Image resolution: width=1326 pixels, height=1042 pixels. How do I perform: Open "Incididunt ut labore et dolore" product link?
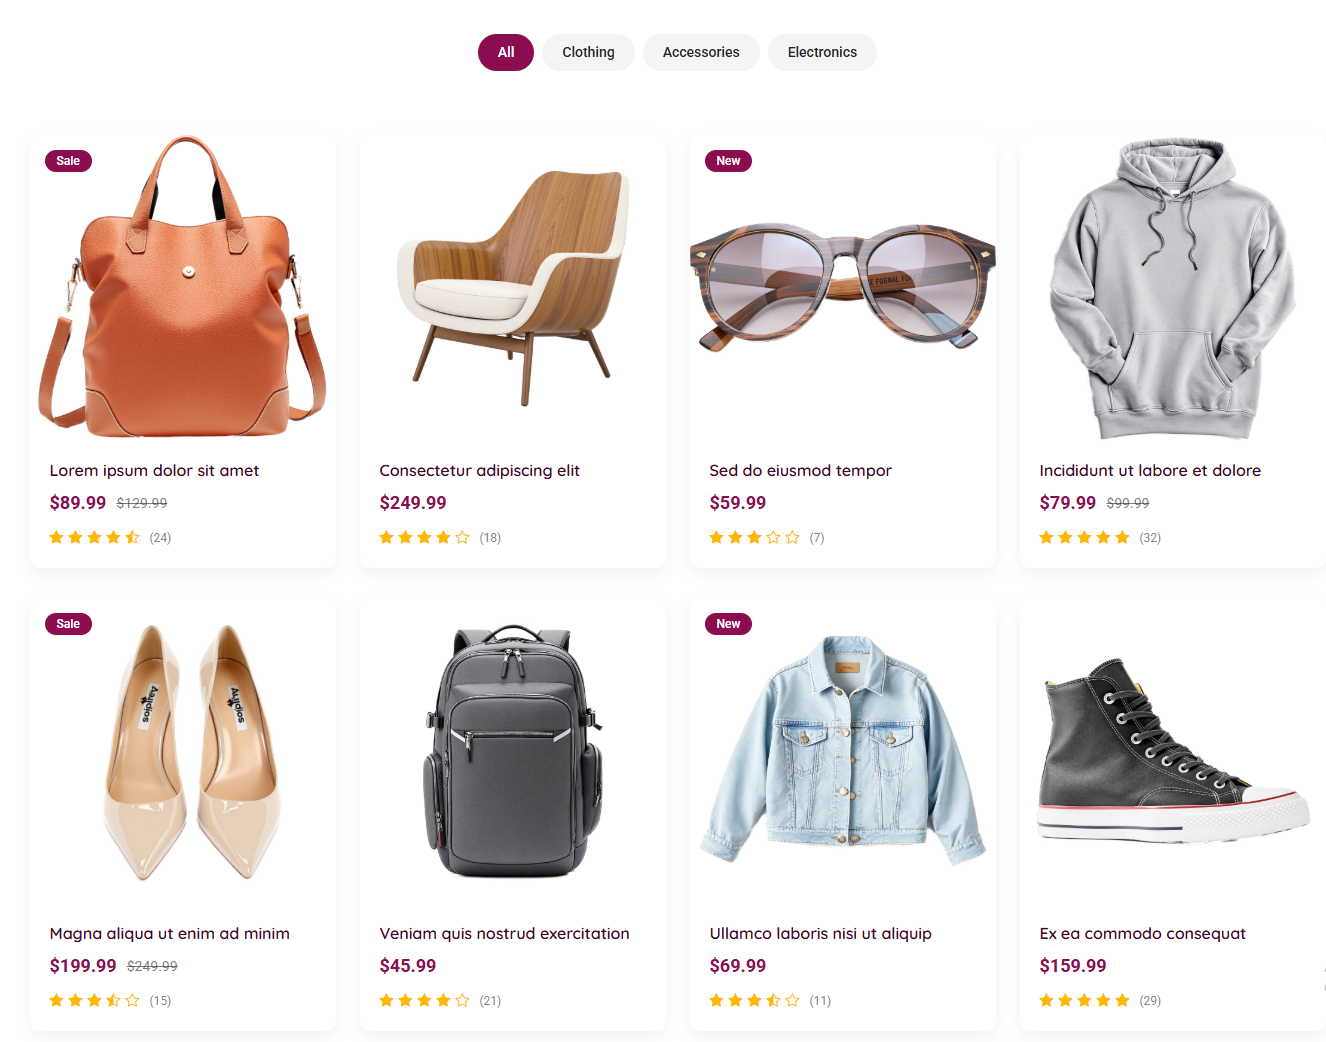pos(1150,471)
